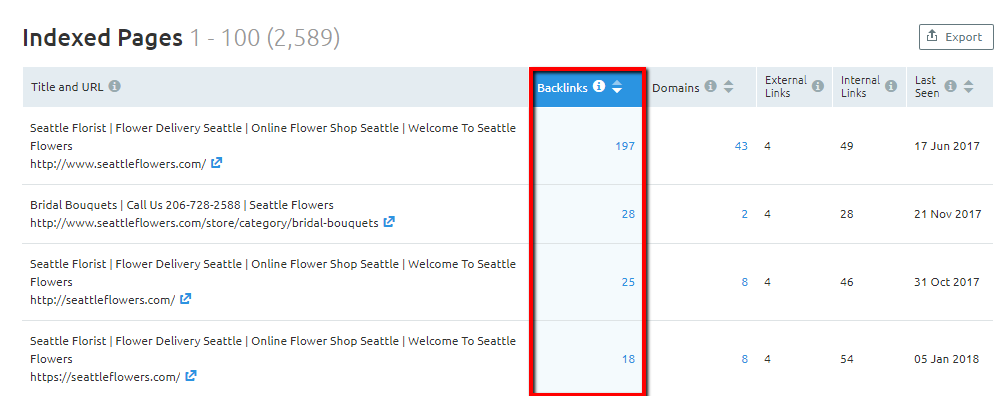Open external link for http://www.seattleflowers.com/
The image size is (1005, 396).
(217, 163)
